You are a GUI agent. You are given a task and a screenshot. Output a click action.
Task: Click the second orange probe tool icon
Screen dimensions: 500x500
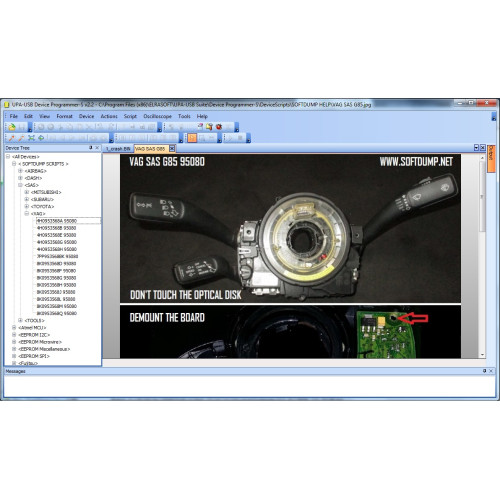22,138
